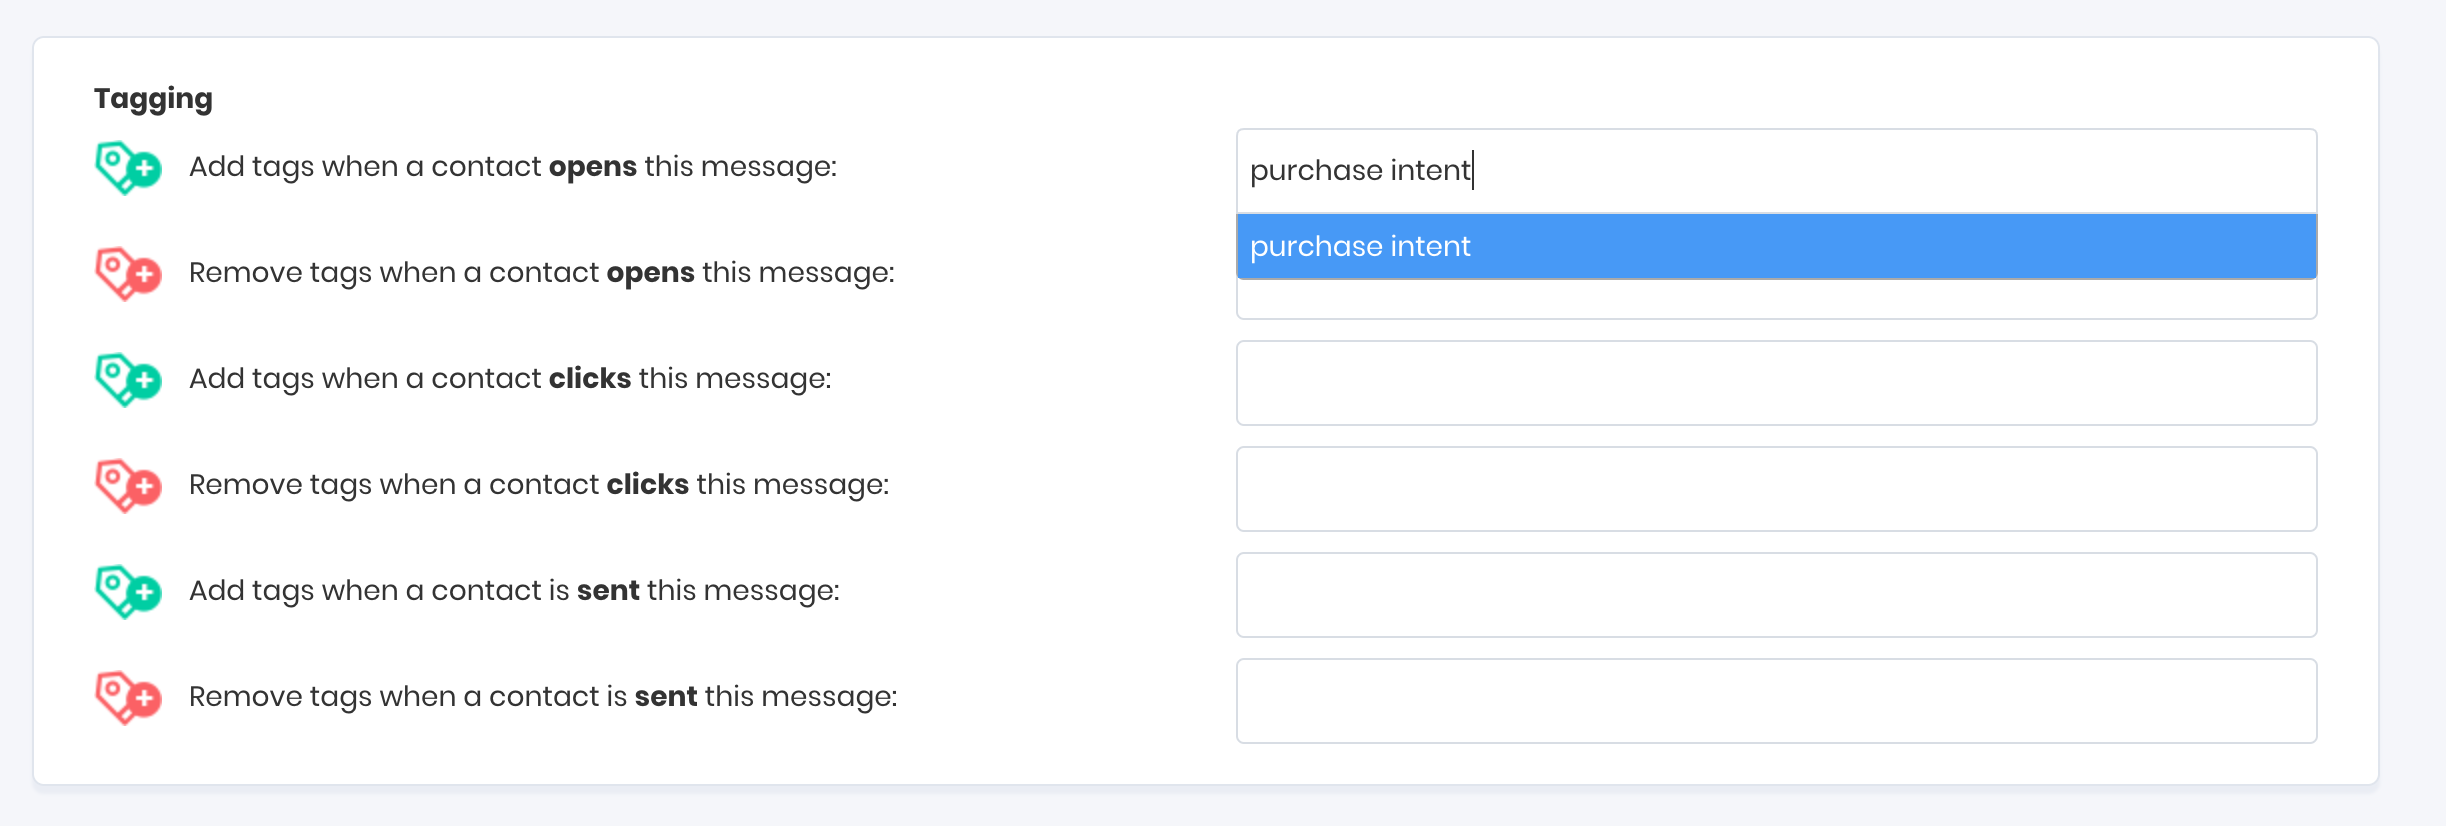
Task: Focus the field containing typed 'purchase intent'
Action: point(1776,170)
